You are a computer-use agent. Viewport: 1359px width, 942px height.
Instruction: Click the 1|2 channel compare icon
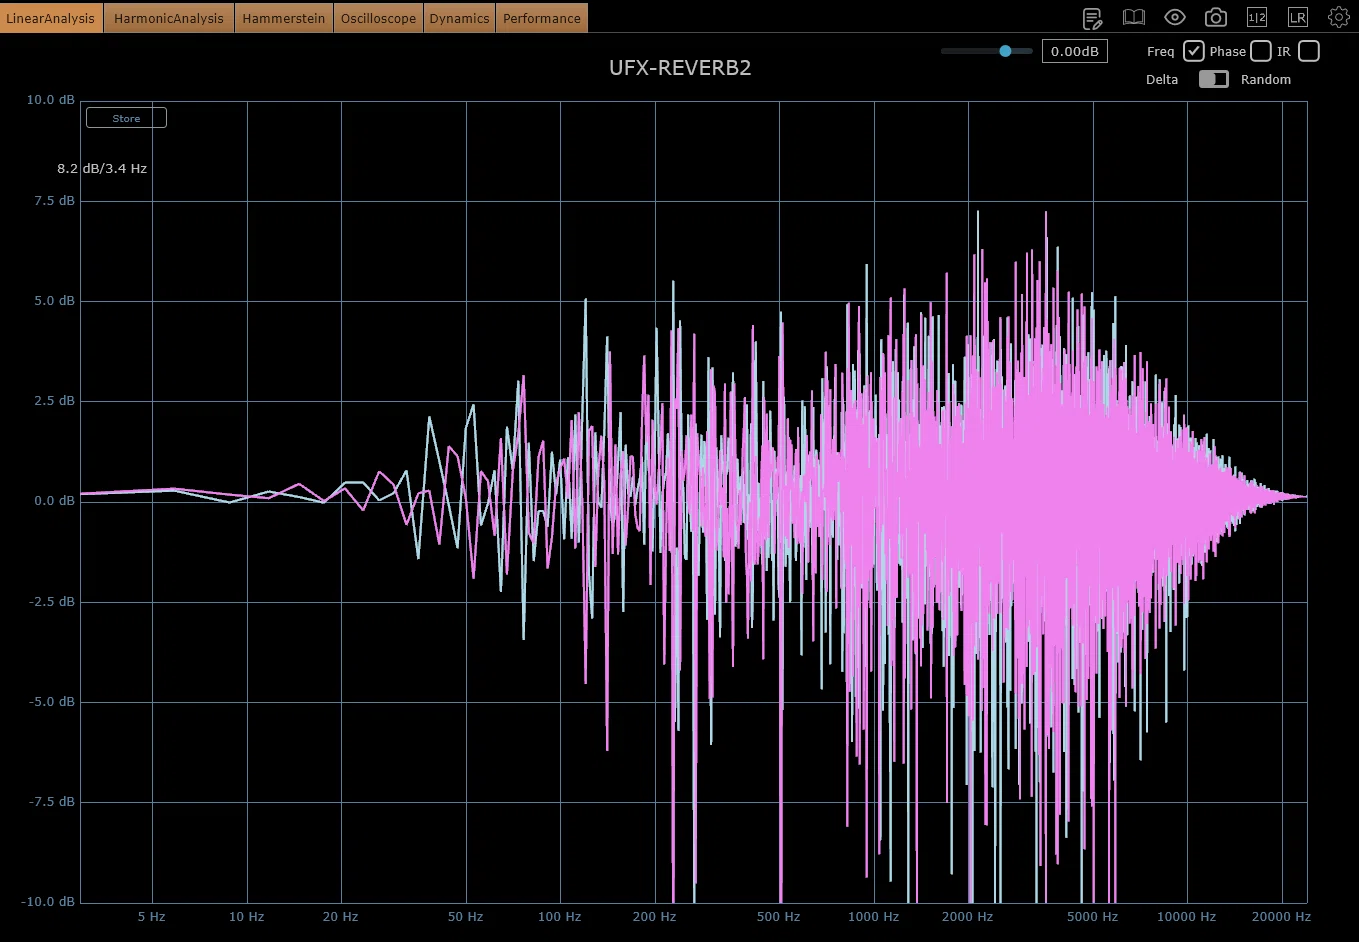(x=1256, y=17)
